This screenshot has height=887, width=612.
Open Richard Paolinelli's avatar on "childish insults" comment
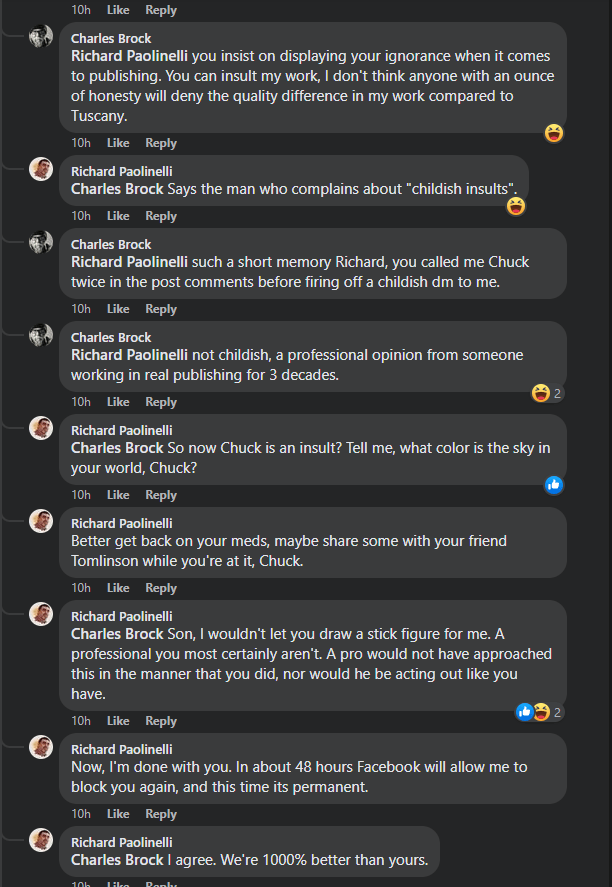41,169
